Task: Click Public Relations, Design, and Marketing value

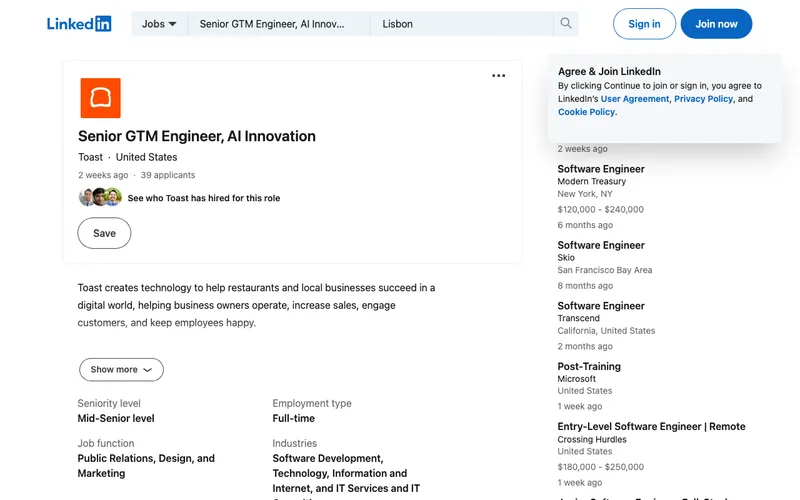Action: click(x=146, y=466)
